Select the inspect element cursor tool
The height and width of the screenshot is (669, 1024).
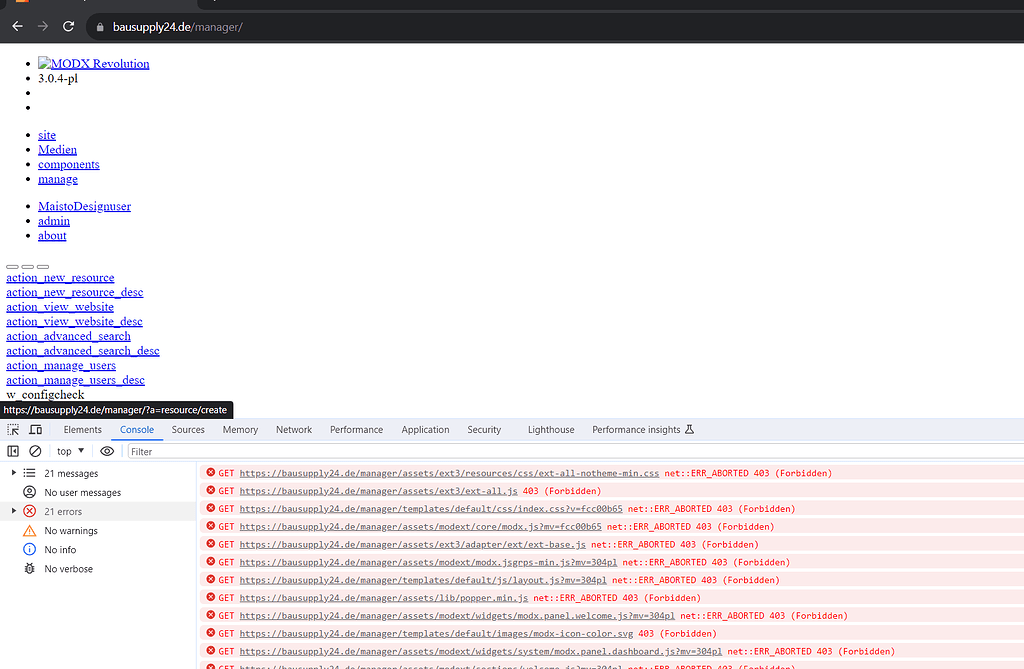(x=13, y=429)
